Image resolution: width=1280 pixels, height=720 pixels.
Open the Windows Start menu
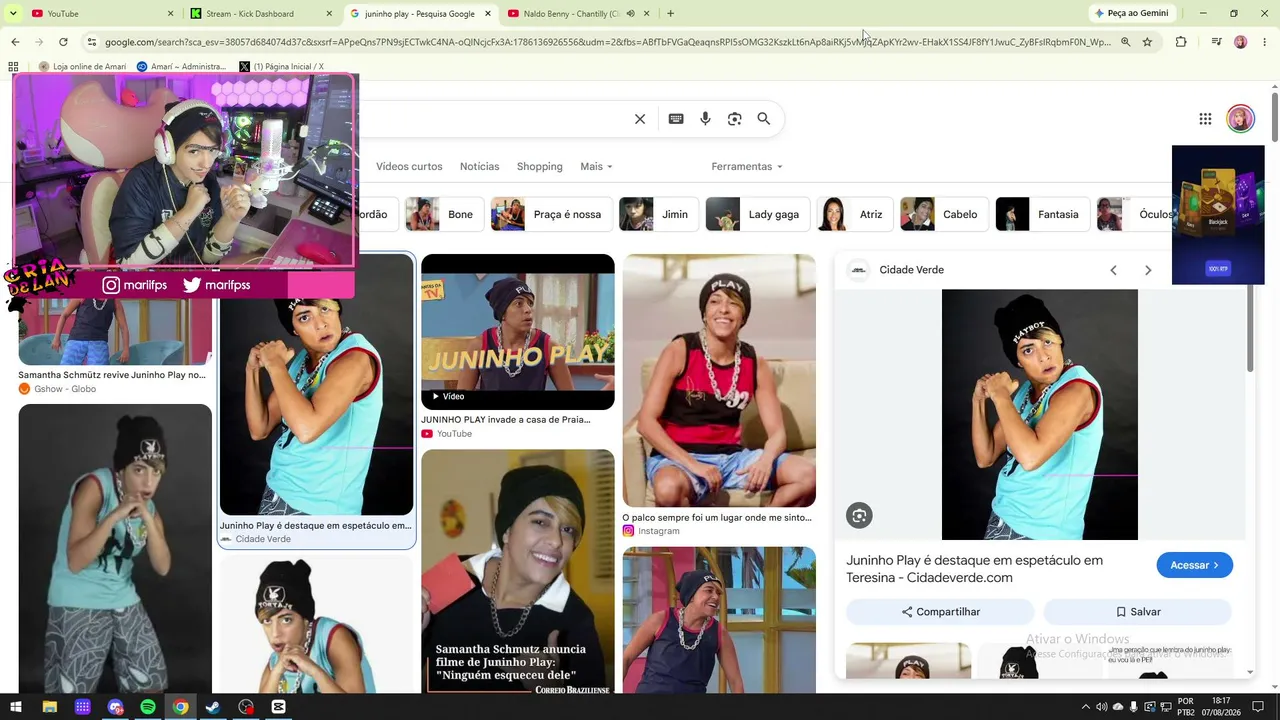click(16, 707)
